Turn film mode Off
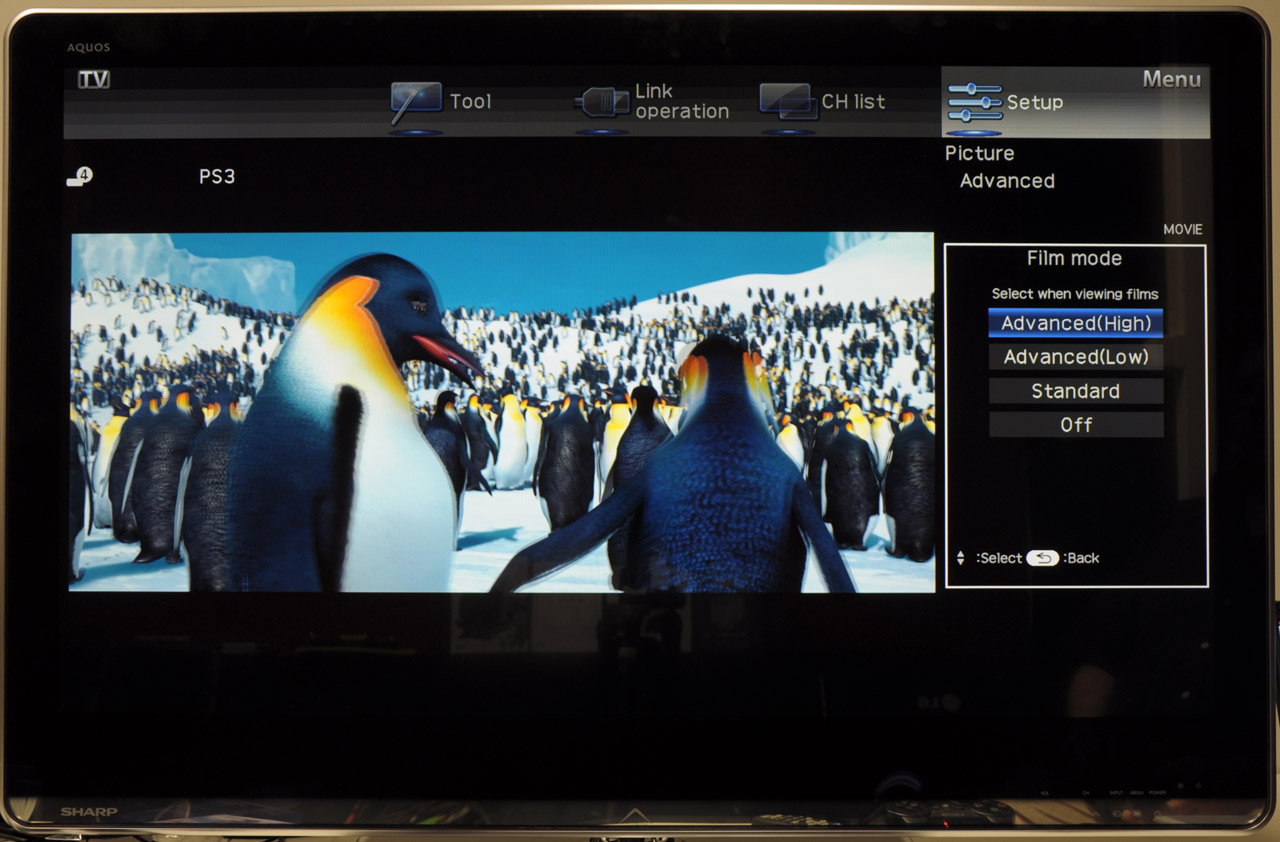Image resolution: width=1280 pixels, height=842 pixels. pos(1076,425)
